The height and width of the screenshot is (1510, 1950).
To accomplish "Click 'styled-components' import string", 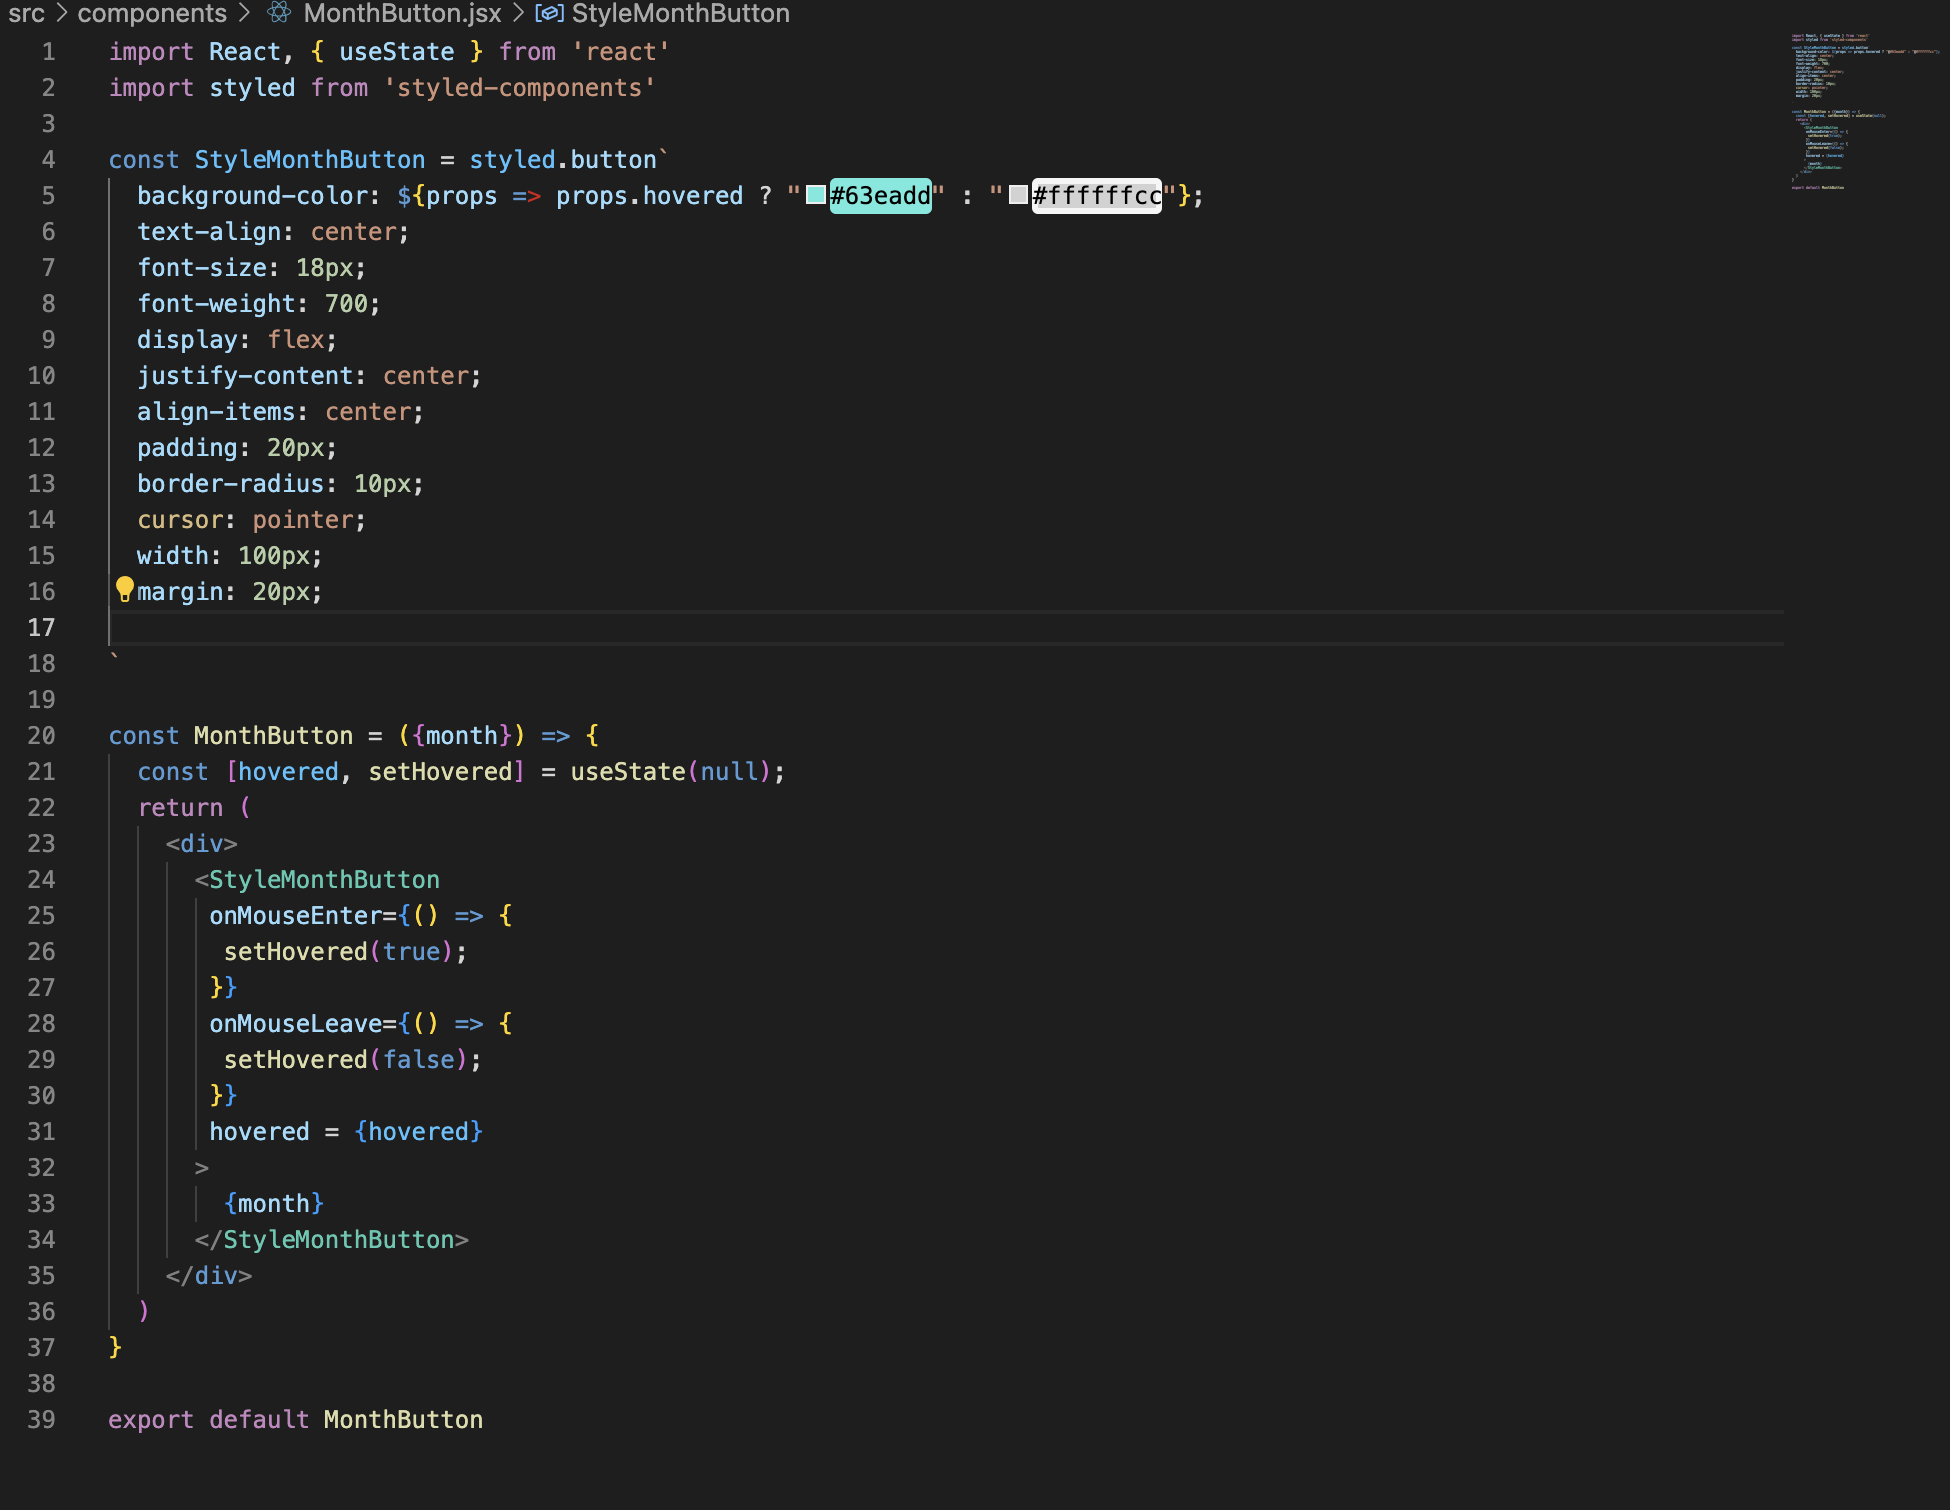I will click(x=520, y=88).
